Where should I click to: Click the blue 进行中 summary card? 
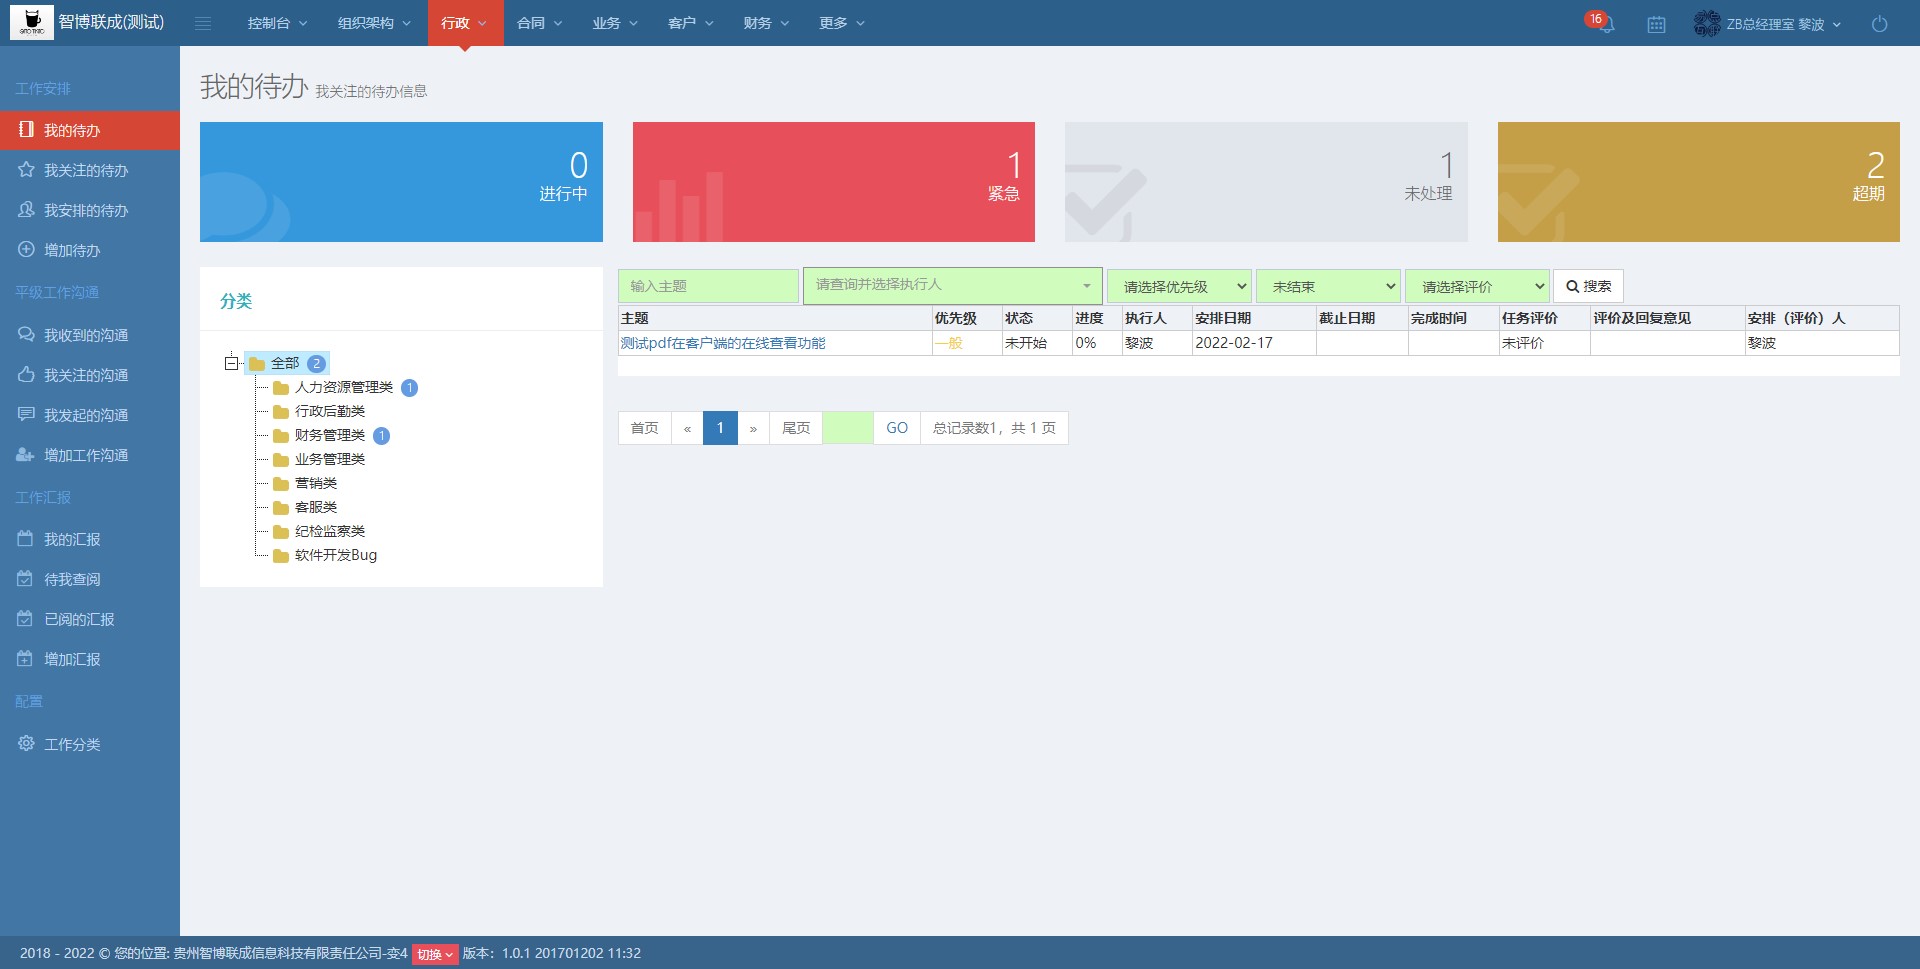pyautogui.click(x=401, y=182)
